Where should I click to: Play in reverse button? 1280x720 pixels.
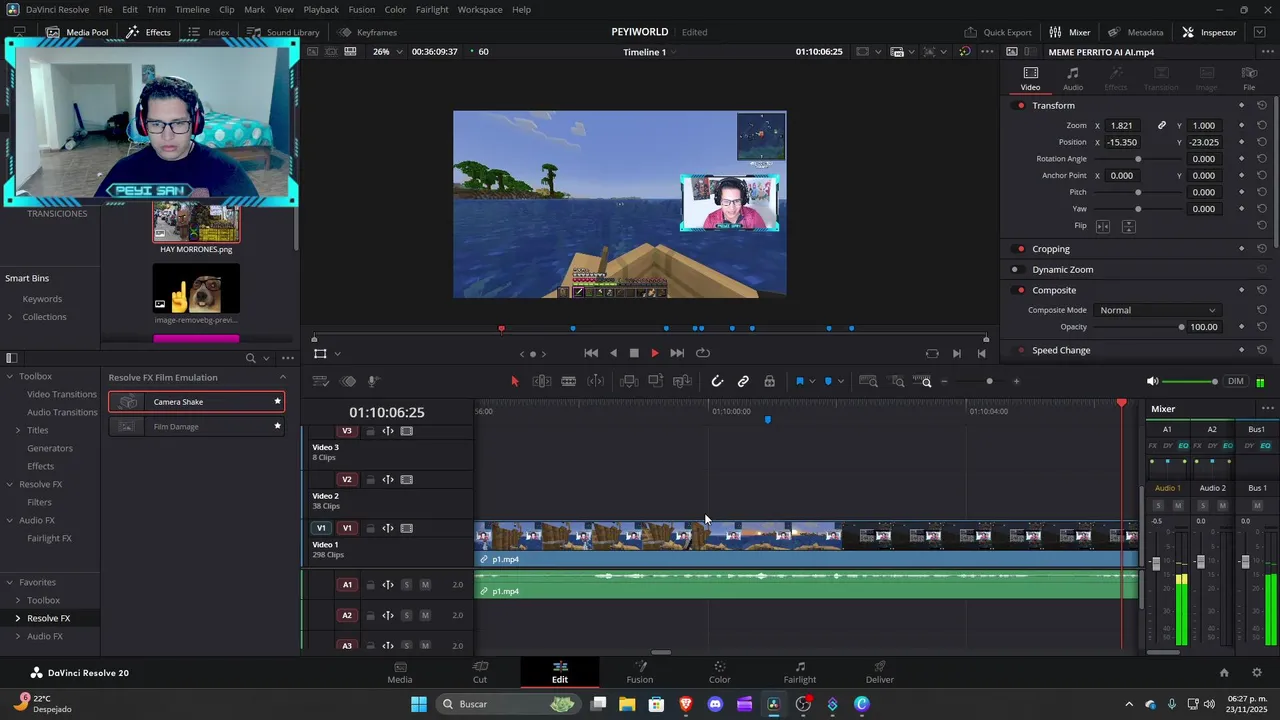[x=613, y=353]
